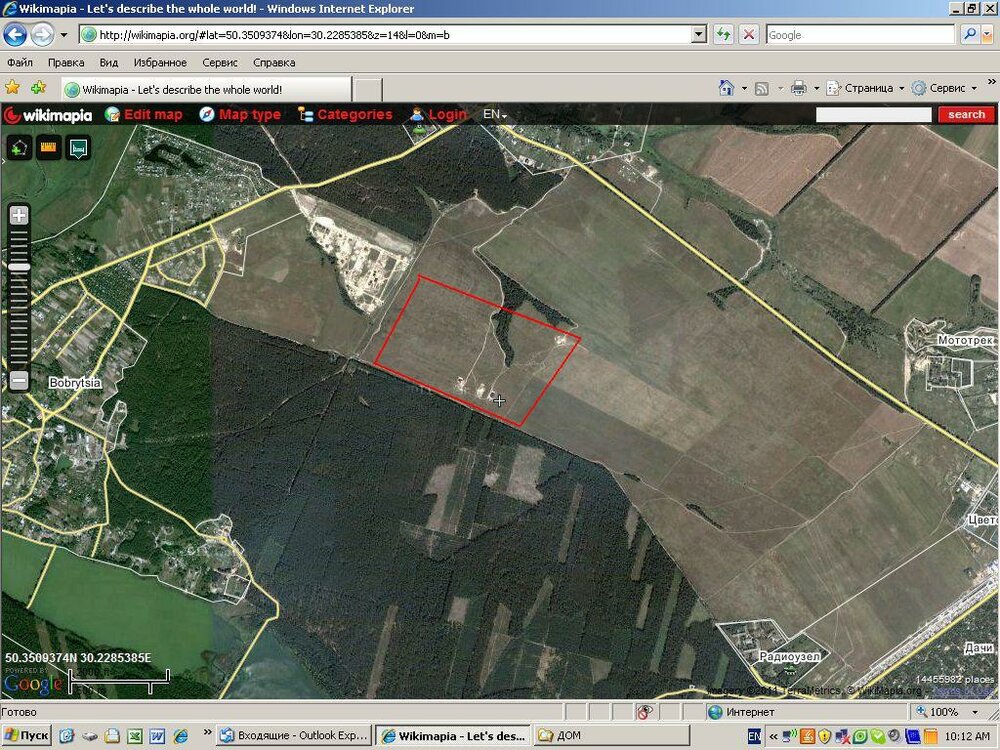
Task: Switch to Входящие - Outlook Express taskbar window
Action: 294,735
